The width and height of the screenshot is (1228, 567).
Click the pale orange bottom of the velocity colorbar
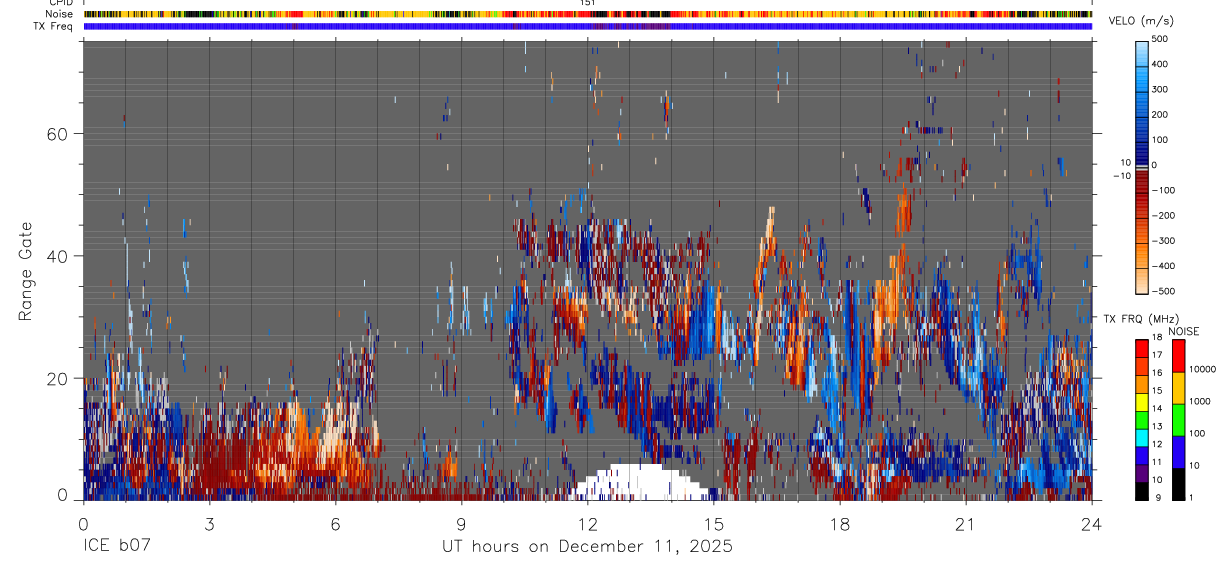[x=1142, y=280]
